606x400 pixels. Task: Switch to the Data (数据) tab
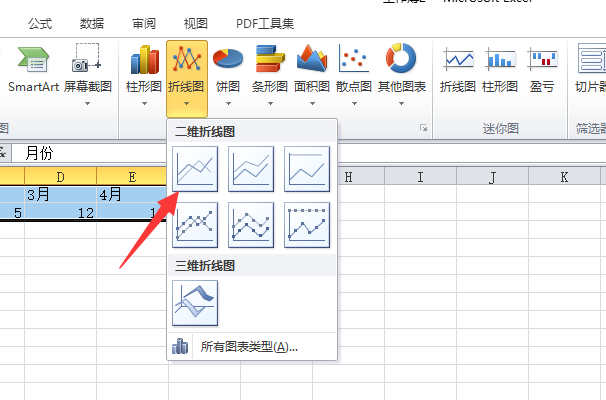point(92,24)
